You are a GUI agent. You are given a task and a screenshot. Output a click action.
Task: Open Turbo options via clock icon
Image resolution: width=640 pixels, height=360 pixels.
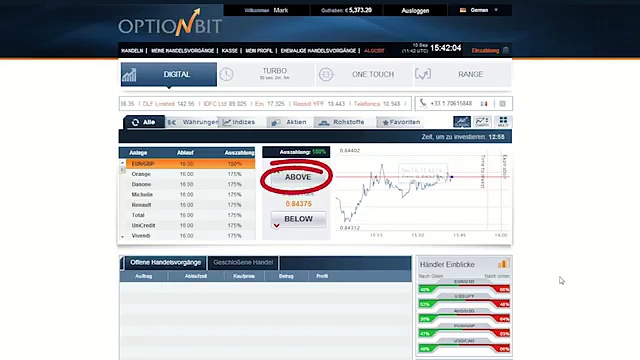click(x=227, y=74)
